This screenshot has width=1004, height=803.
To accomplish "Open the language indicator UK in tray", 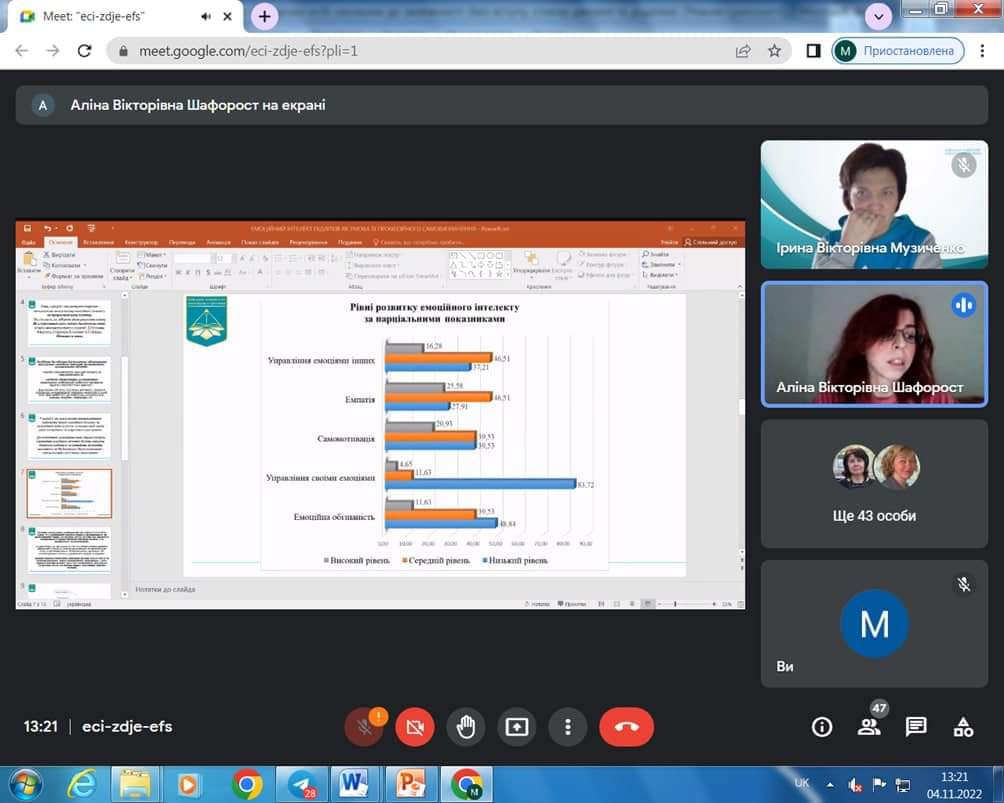I will (801, 782).
